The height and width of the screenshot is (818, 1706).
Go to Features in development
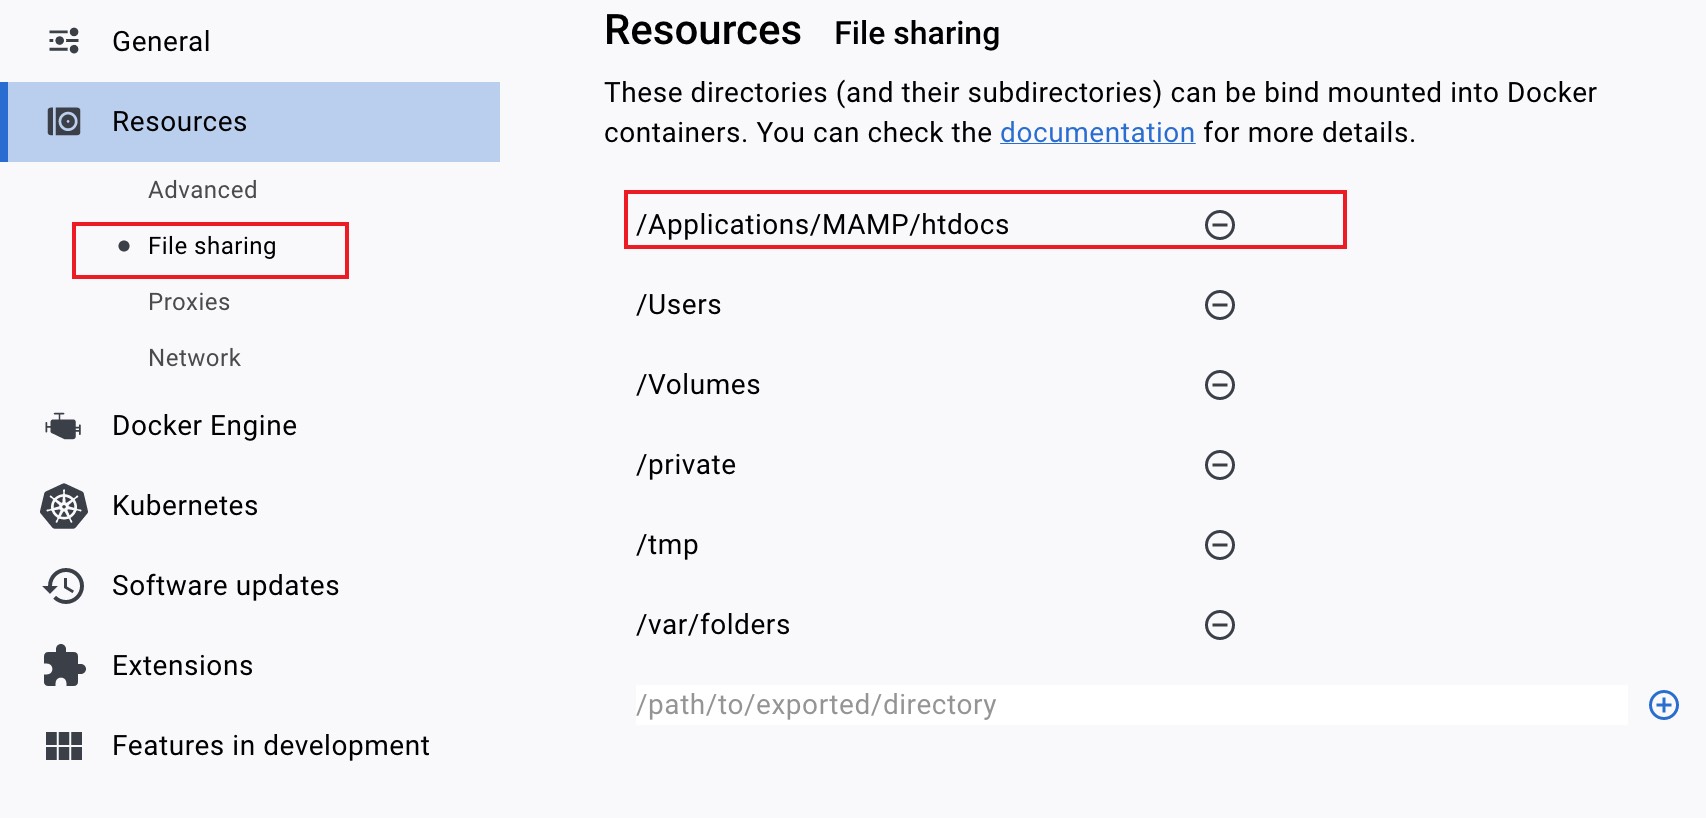point(270,746)
